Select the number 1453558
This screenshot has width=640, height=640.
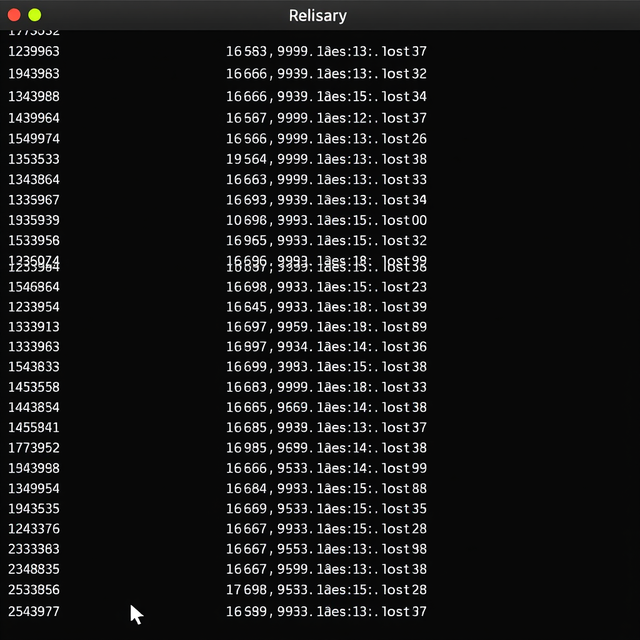(34, 387)
